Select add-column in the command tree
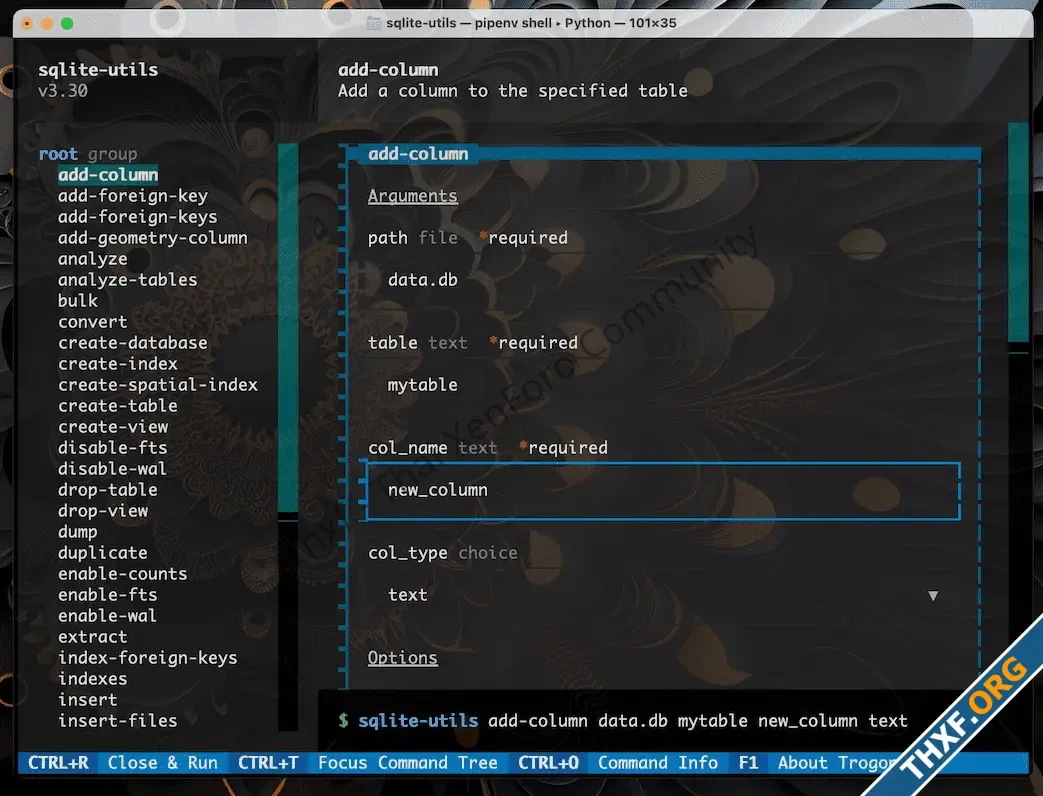 tap(108, 175)
